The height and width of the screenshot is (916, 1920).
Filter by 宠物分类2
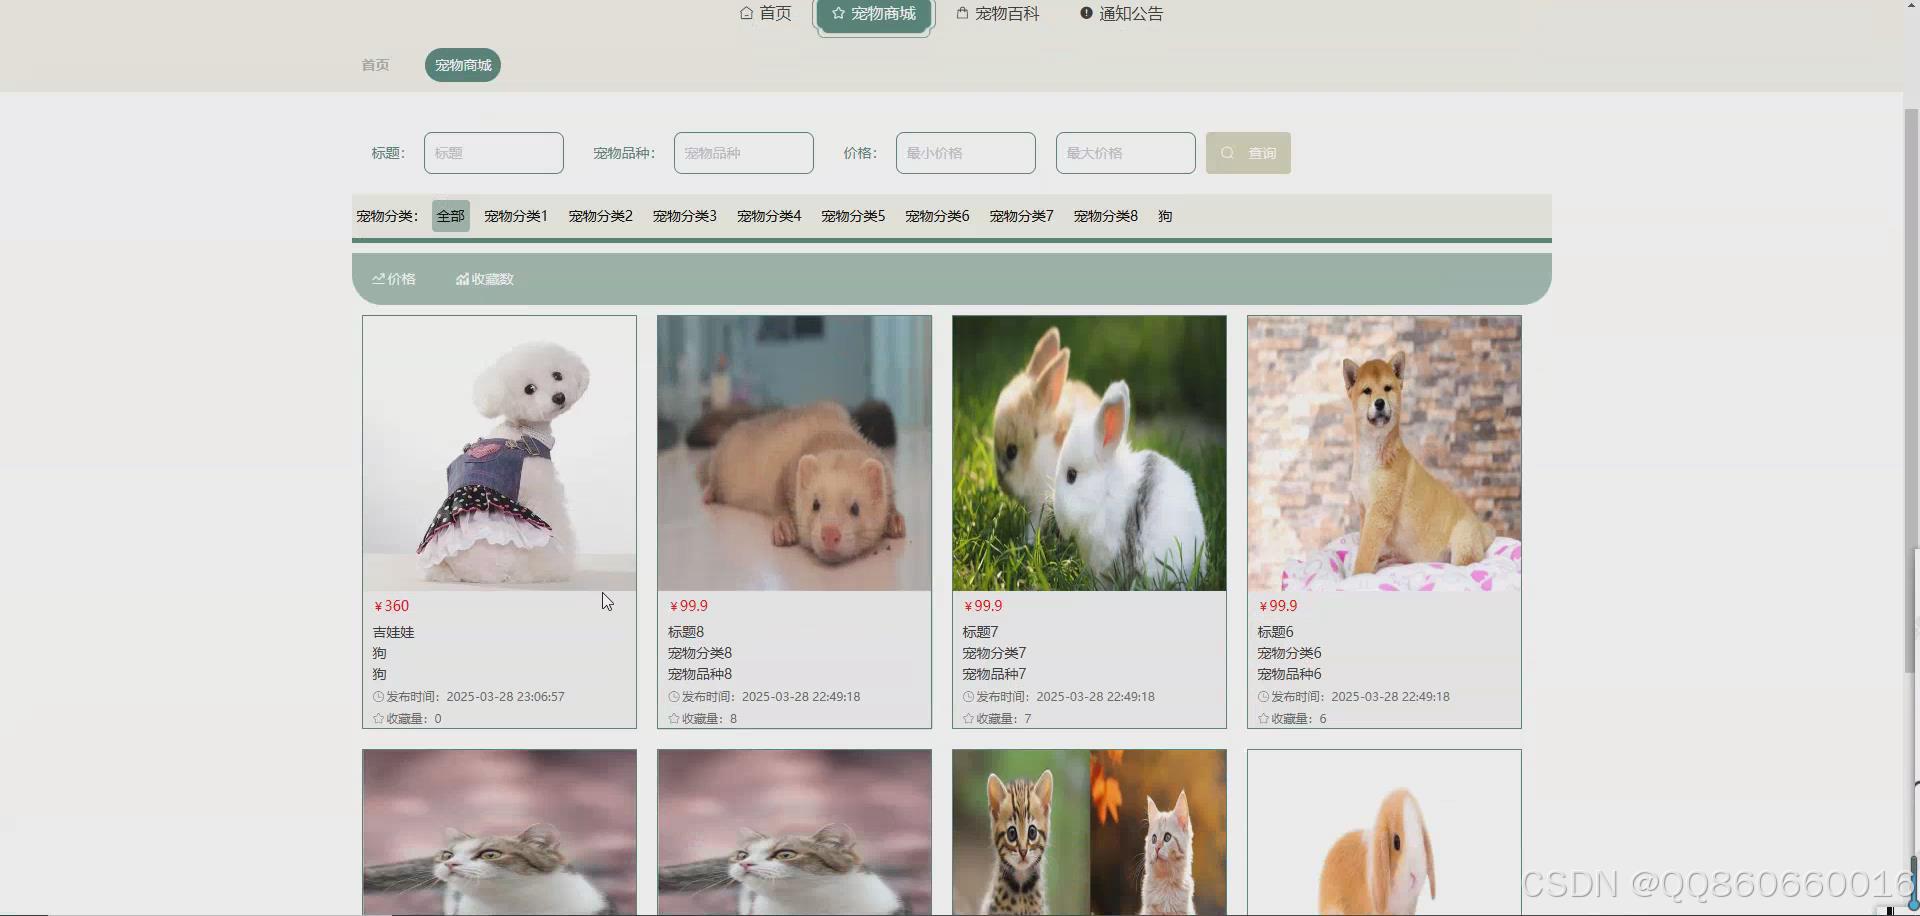(x=601, y=216)
